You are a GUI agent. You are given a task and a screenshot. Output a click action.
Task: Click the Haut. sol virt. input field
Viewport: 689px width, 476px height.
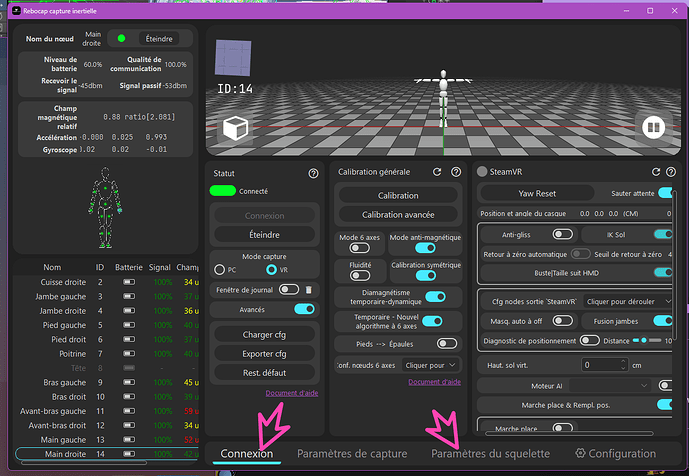click(587, 365)
